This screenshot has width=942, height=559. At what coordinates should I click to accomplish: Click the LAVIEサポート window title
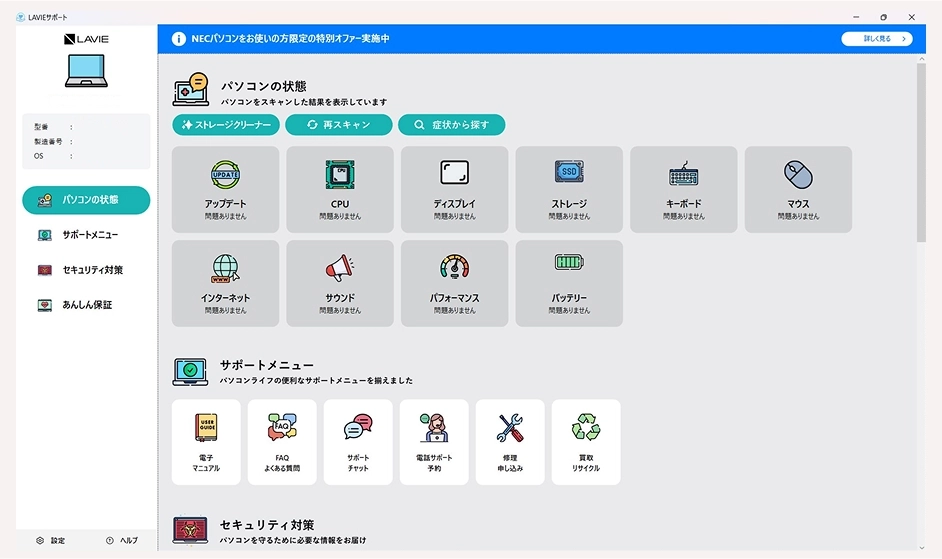click(47, 17)
